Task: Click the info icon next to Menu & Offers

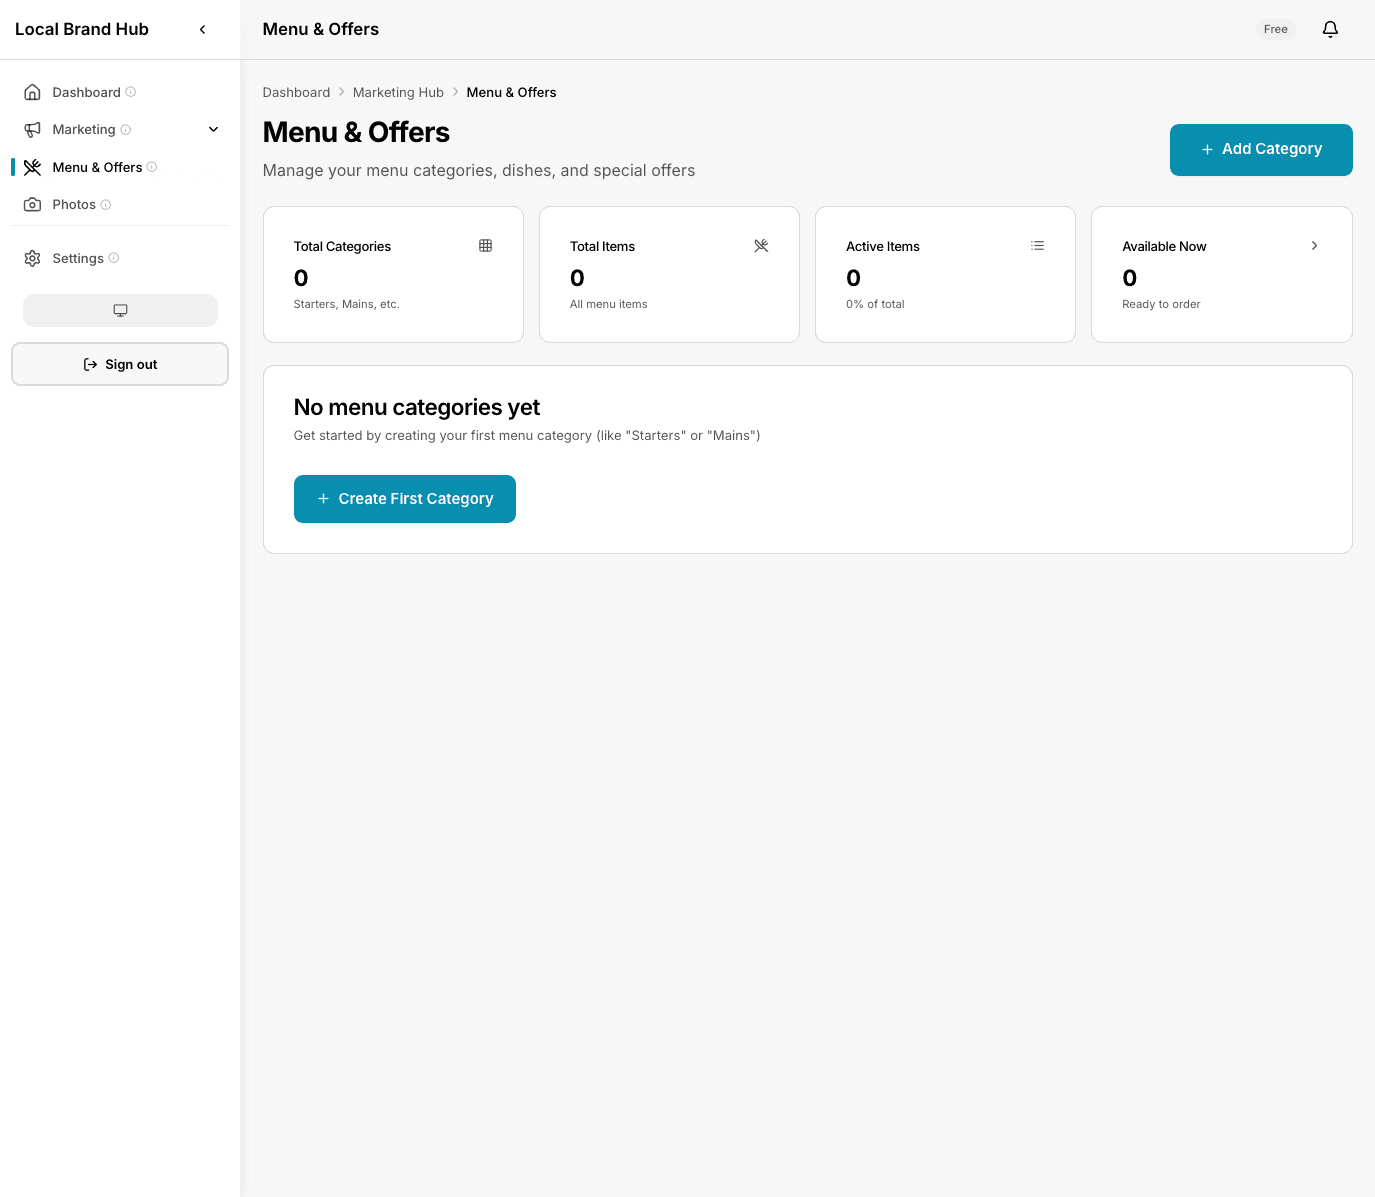Action: (x=152, y=167)
